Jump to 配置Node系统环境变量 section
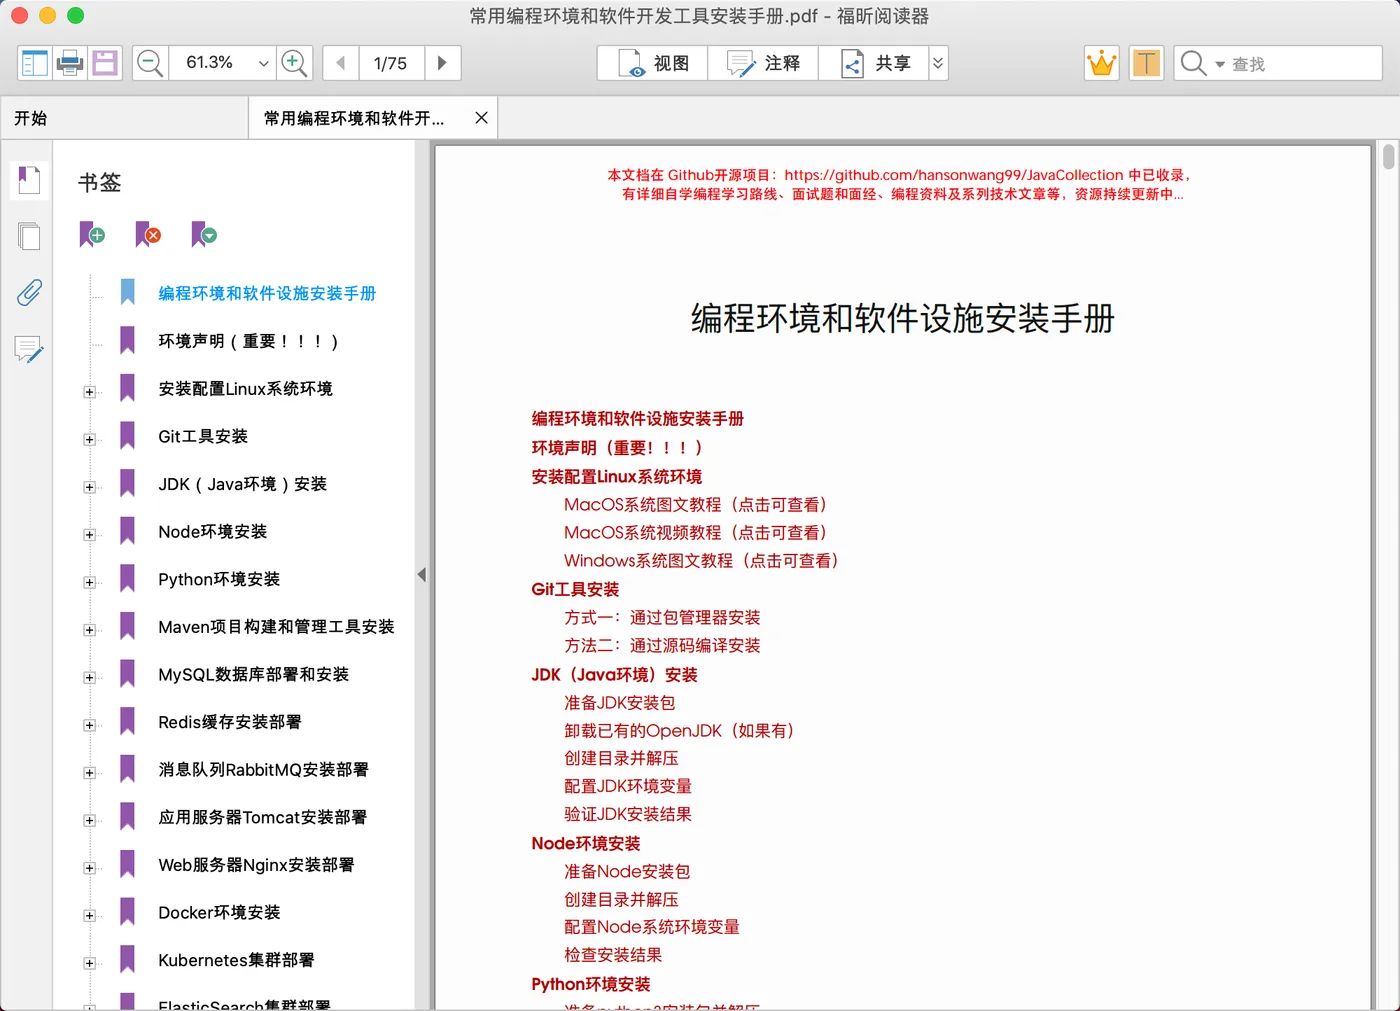 pyautogui.click(x=652, y=927)
